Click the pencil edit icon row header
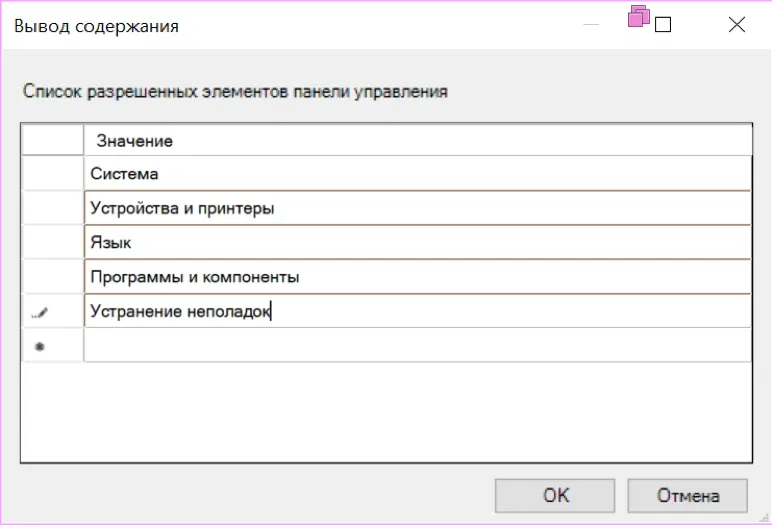The width and height of the screenshot is (772, 525). coord(41,312)
